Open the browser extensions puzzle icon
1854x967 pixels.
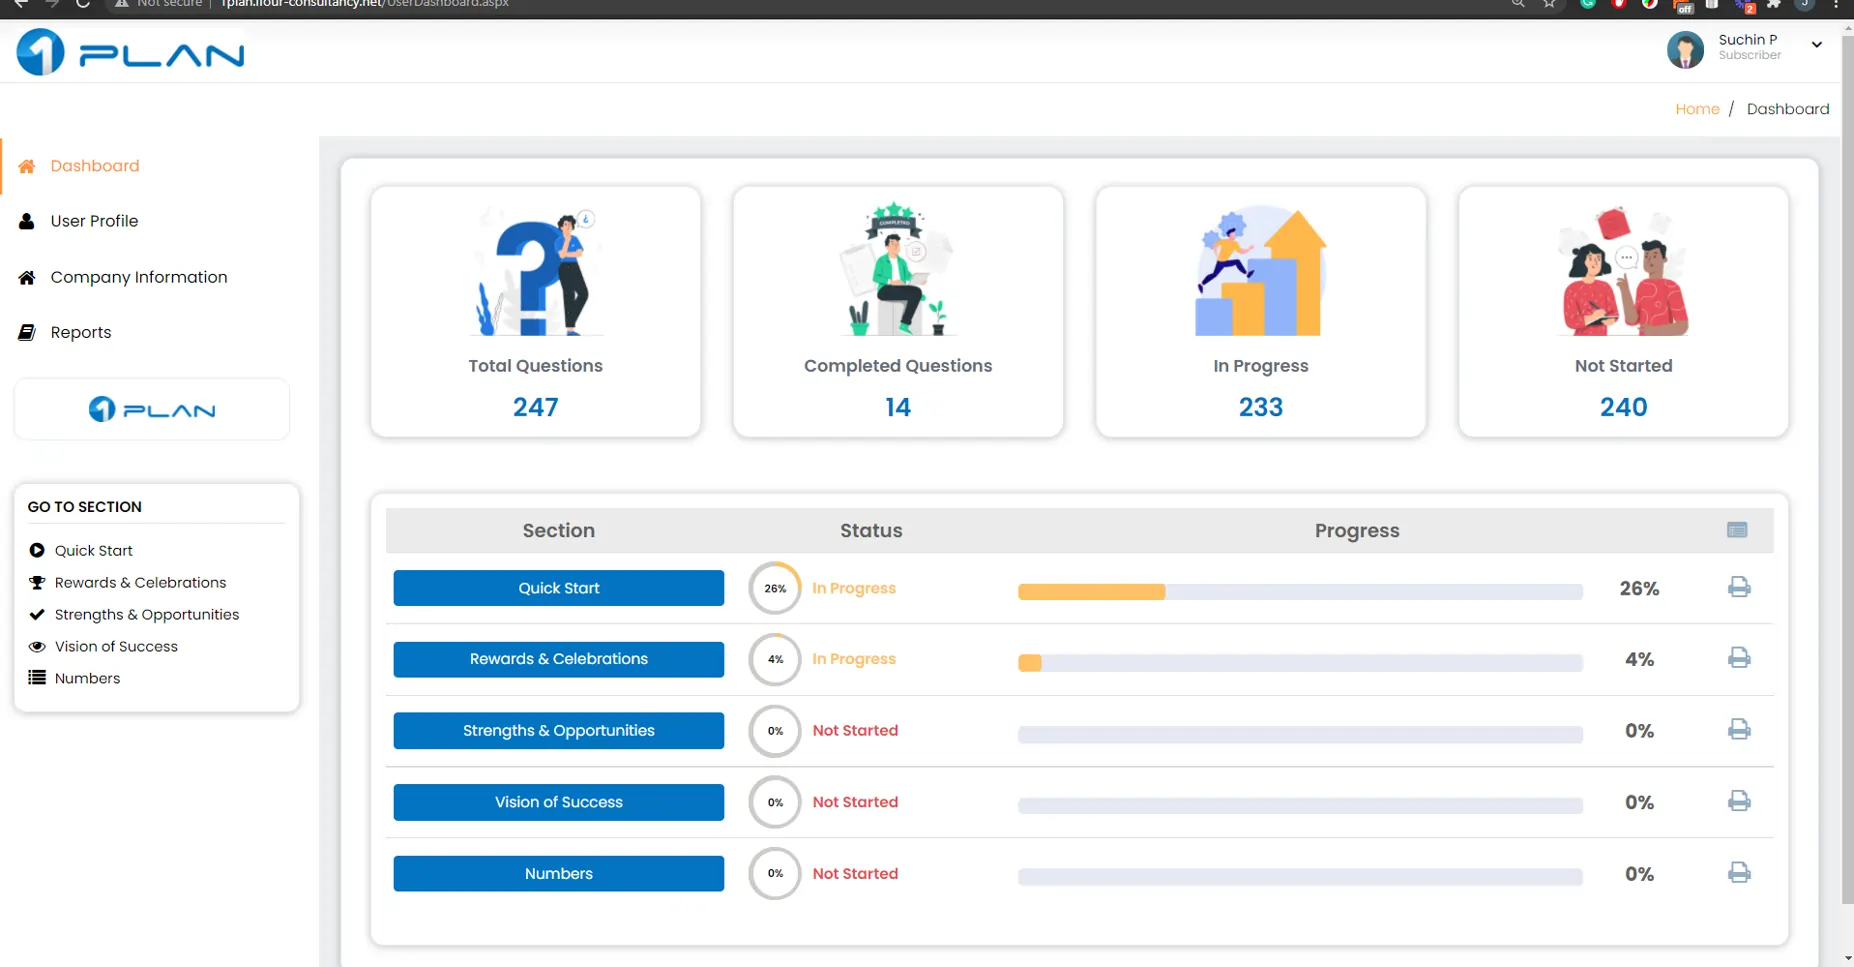click(x=1773, y=4)
